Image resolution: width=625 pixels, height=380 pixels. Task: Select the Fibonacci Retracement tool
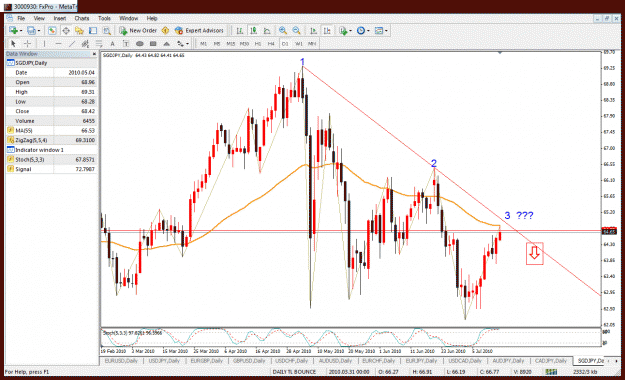(99, 43)
